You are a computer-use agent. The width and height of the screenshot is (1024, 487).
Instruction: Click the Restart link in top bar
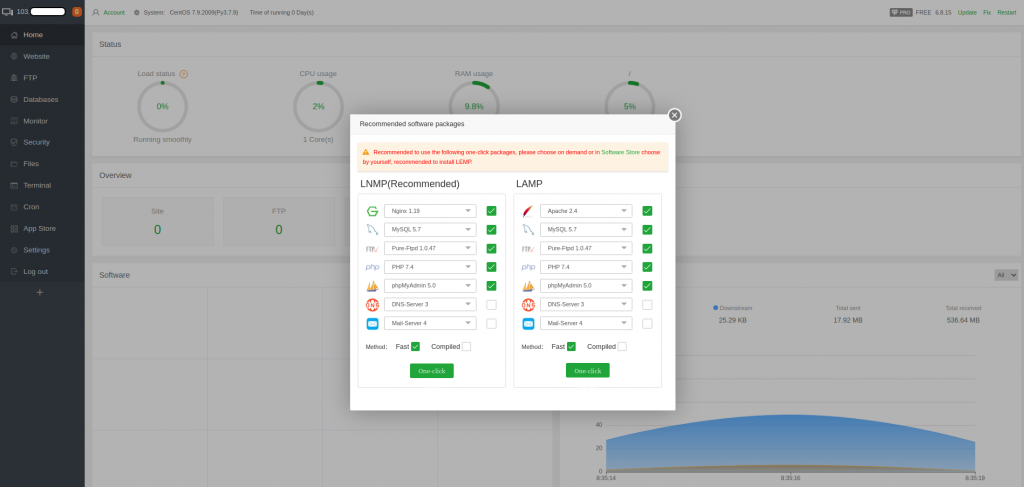click(1006, 12)
